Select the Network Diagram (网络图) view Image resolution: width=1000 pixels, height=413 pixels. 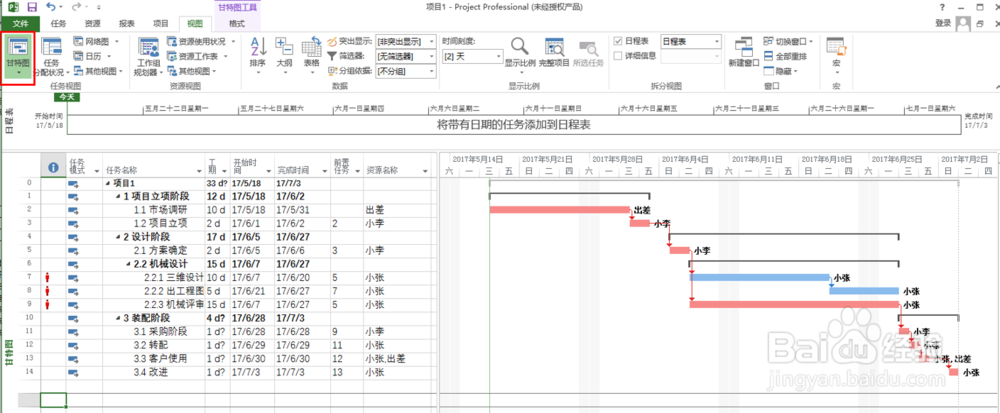[96, 41]
